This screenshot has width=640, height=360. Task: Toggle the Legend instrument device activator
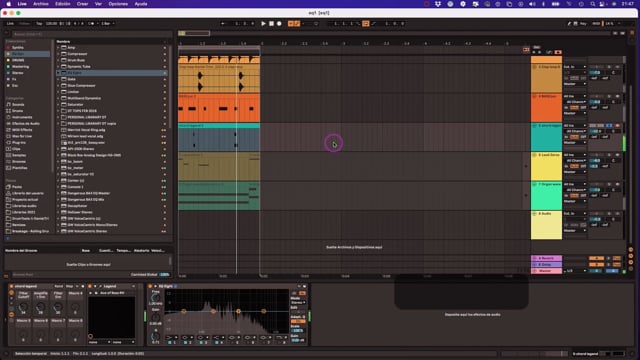click(90, 286)
